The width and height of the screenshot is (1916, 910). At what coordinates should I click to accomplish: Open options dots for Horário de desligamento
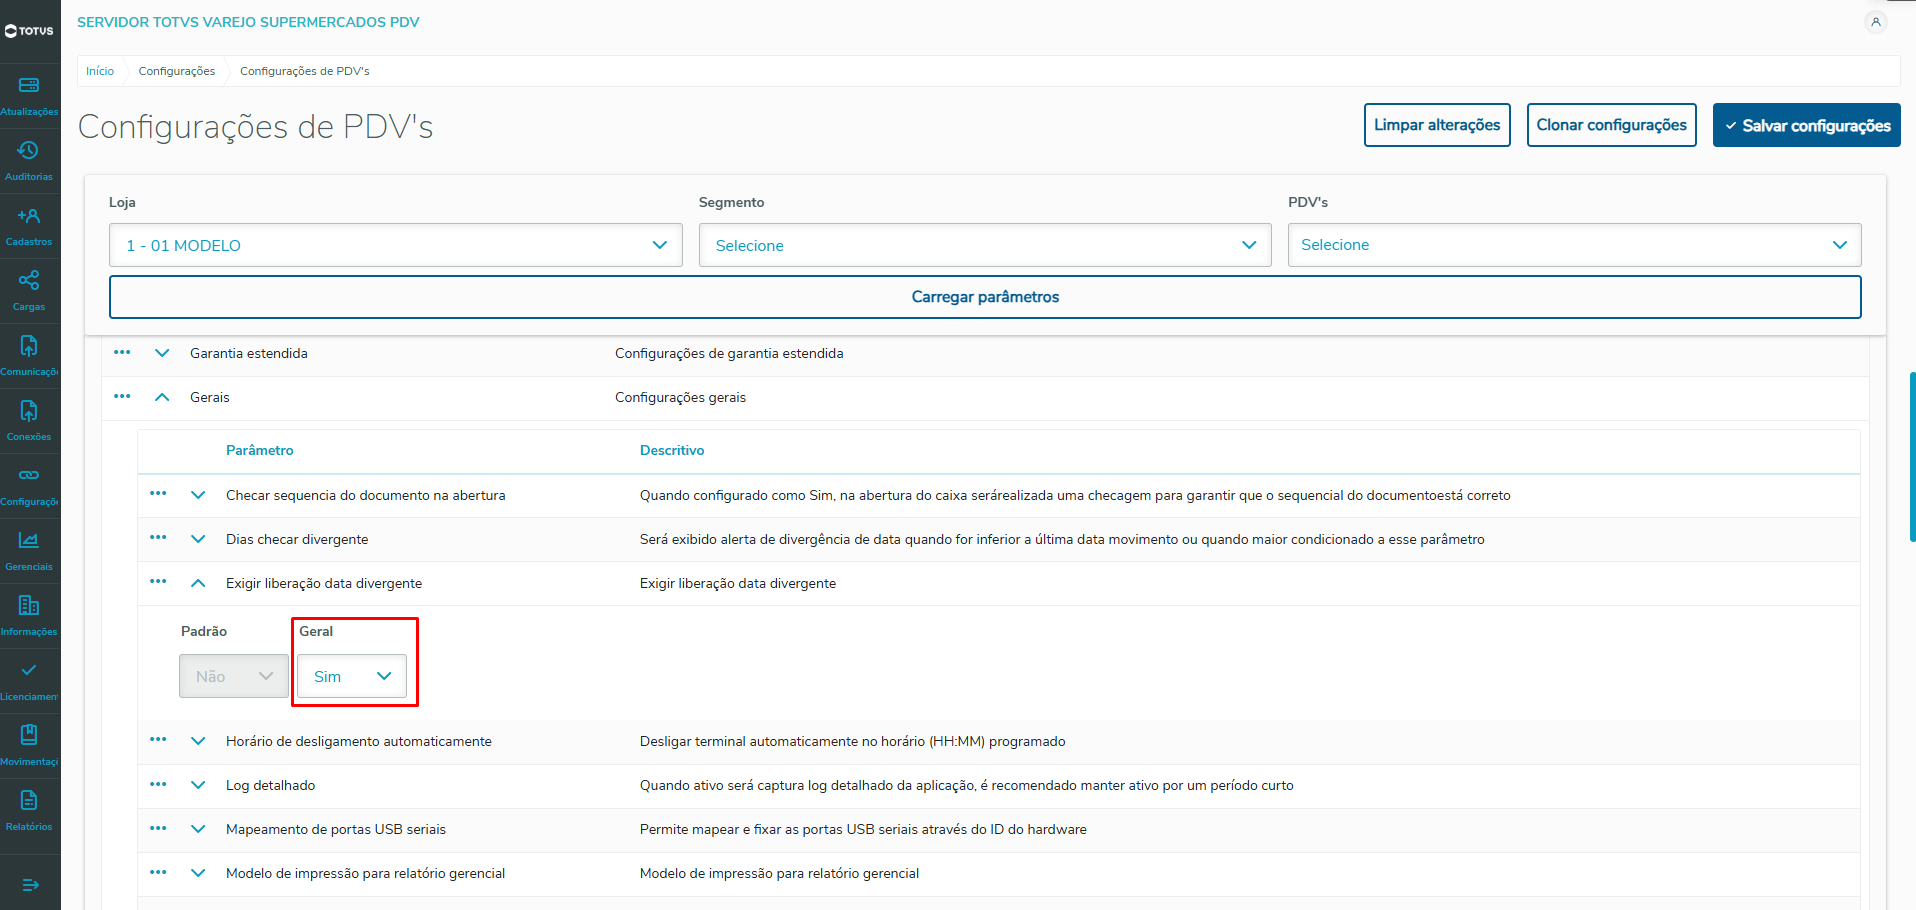[x=158, y=739]
